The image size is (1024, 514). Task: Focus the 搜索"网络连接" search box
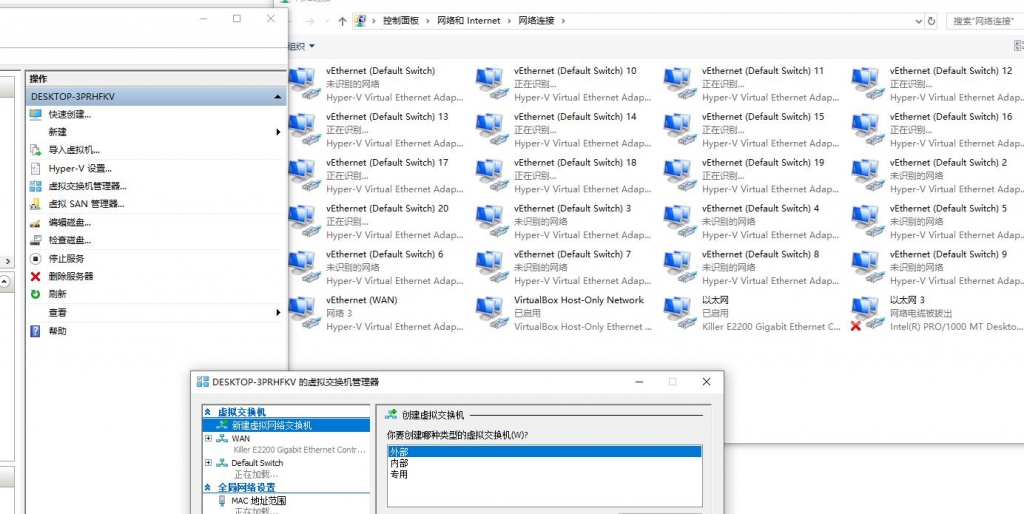tap(985, 21)
